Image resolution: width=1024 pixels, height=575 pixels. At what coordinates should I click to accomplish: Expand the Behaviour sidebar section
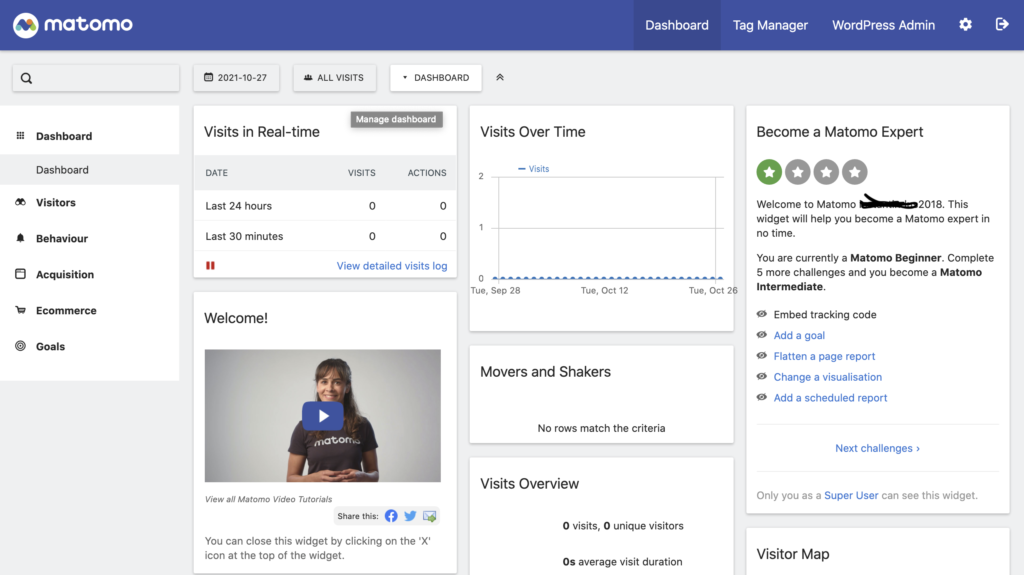pyautogui.click(x=61, y=238)
